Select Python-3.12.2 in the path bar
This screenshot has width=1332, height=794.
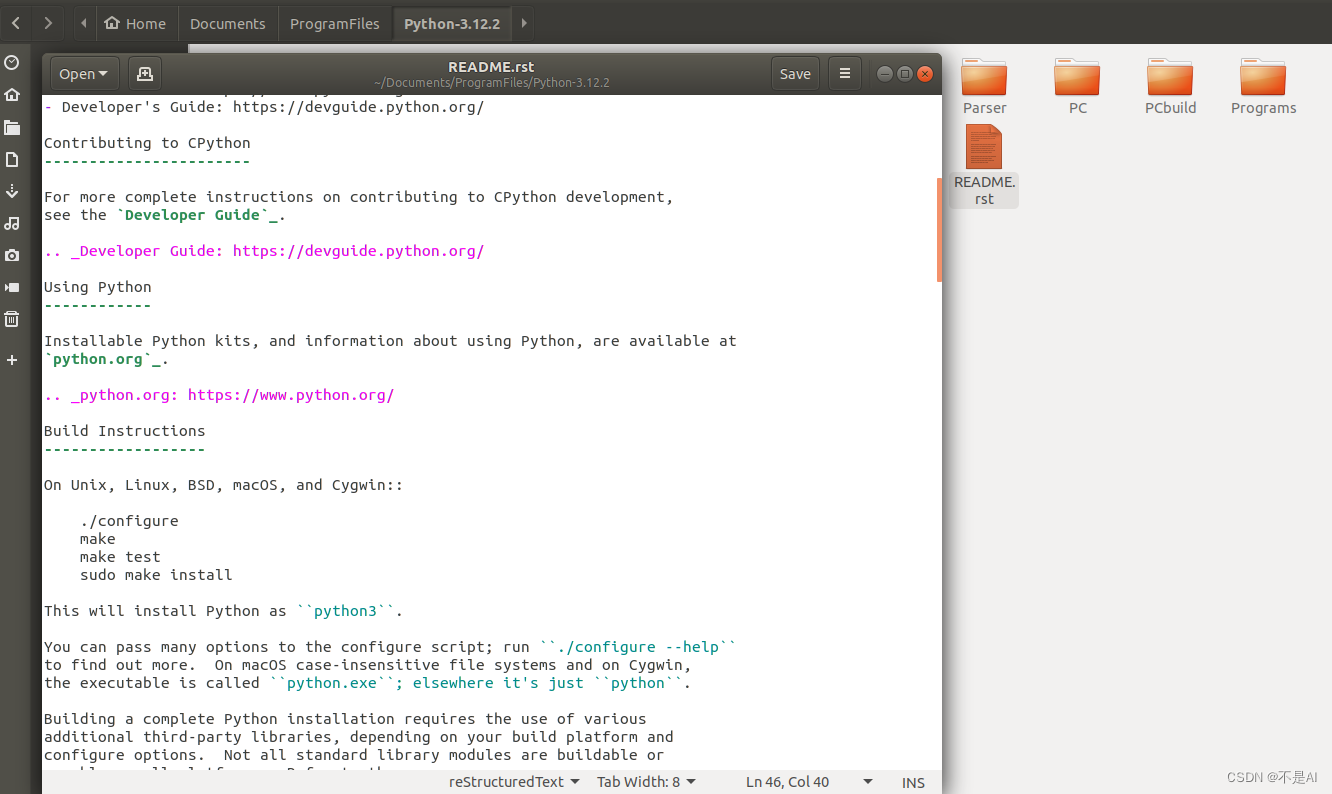pos(452,23)
